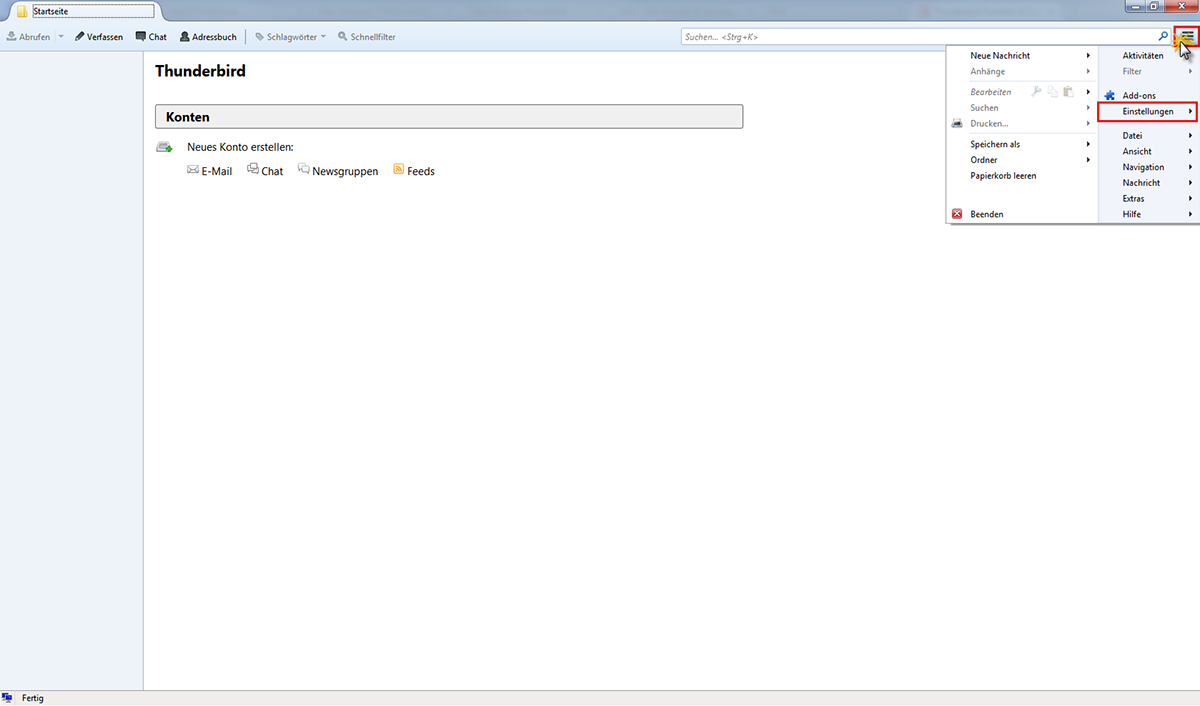The height and width of the screenshot is (706, 1200).
Task: Click the paste clipboard icon in Bearbeiten row
Action: point(1068,91)
